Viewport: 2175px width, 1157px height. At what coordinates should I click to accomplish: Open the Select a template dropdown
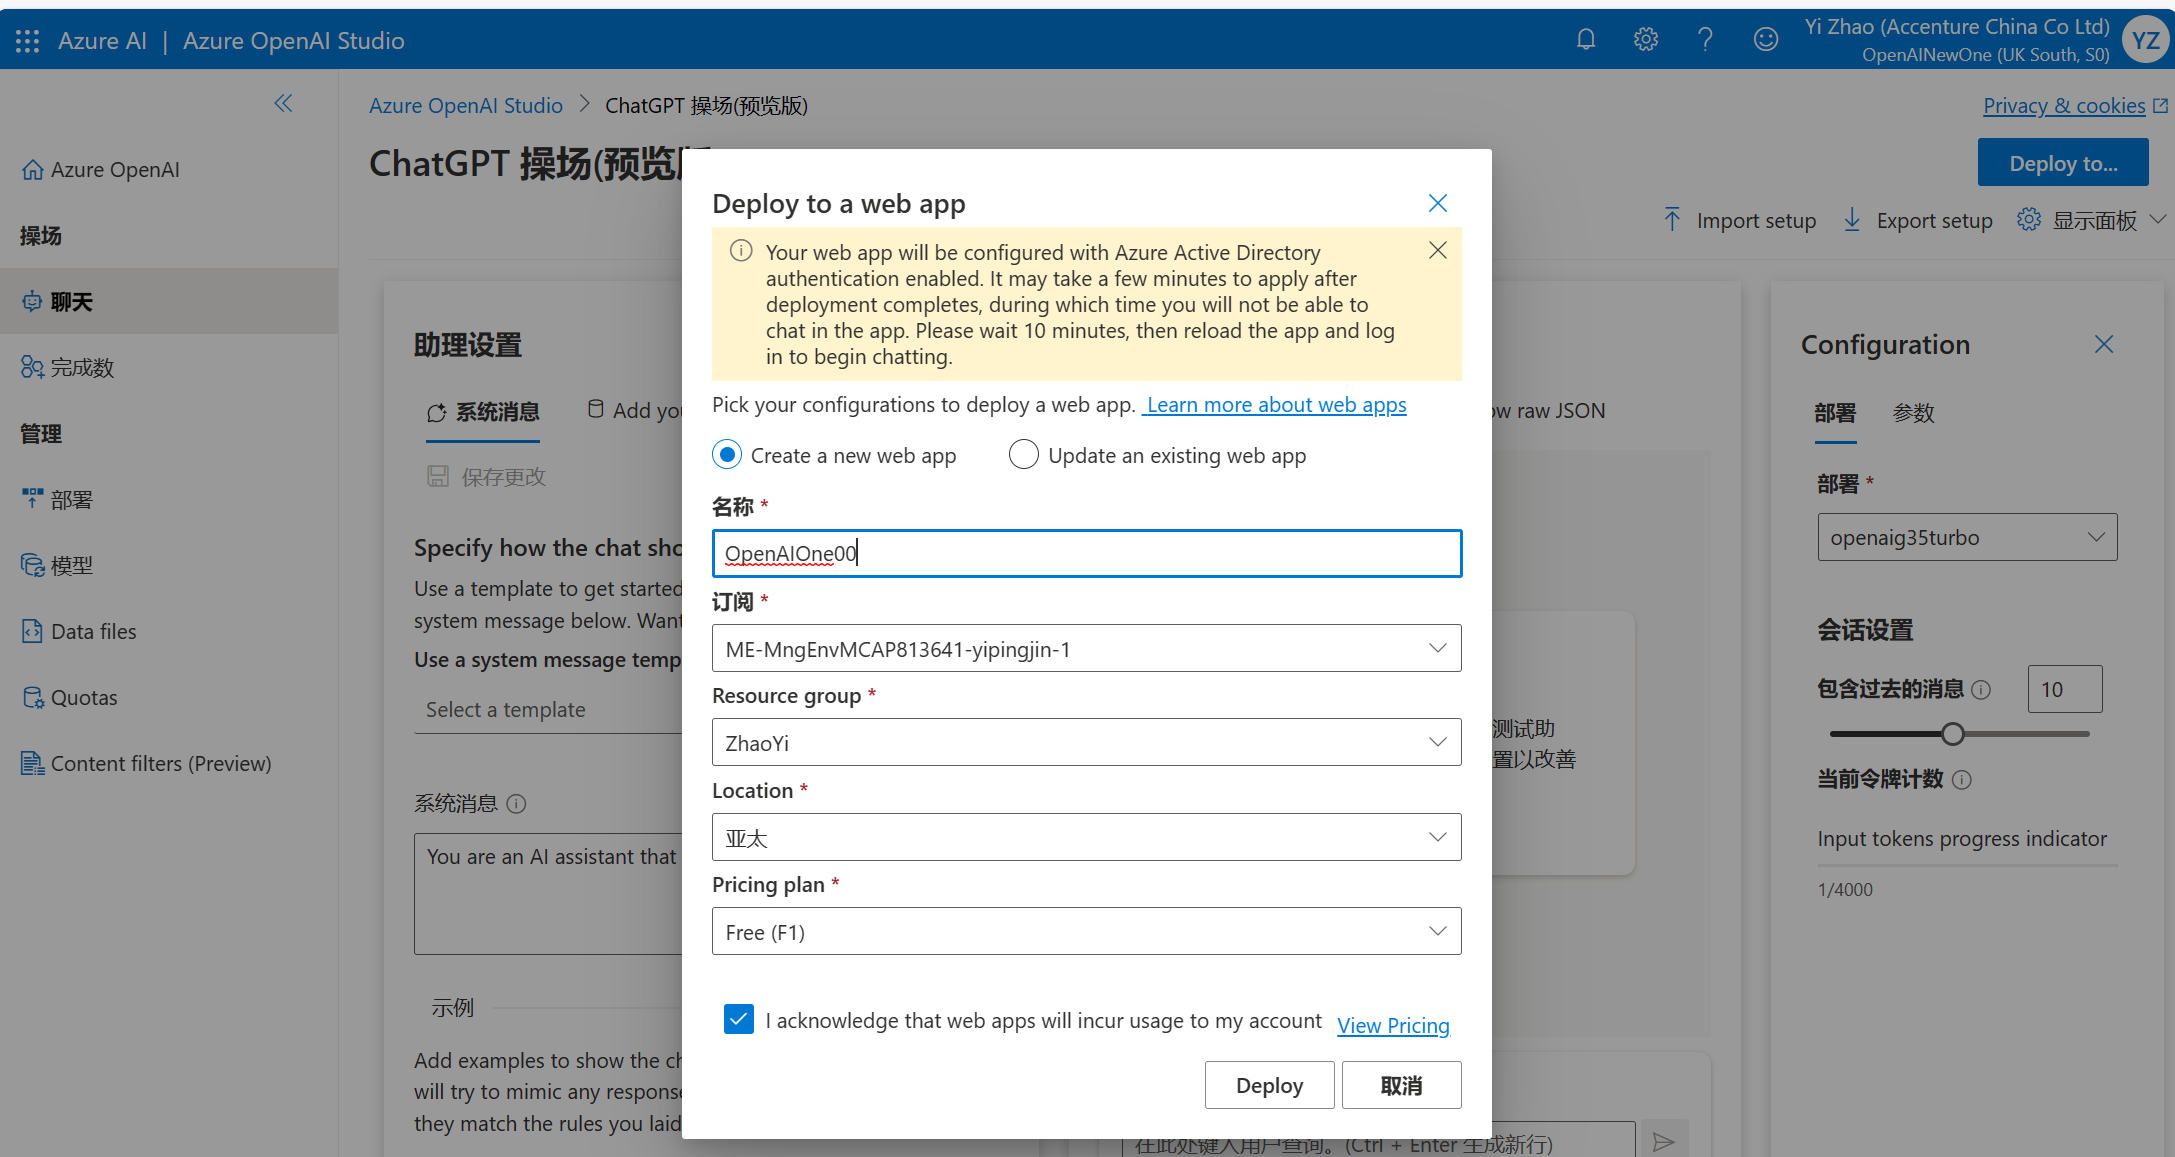click(x=549, y=710)
